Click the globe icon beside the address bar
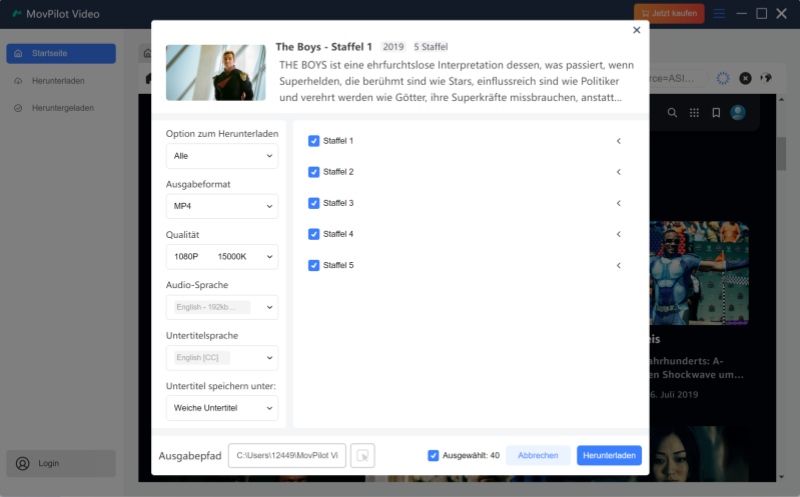800x497 pixels. pyautogui.click(x=766, y=78)
